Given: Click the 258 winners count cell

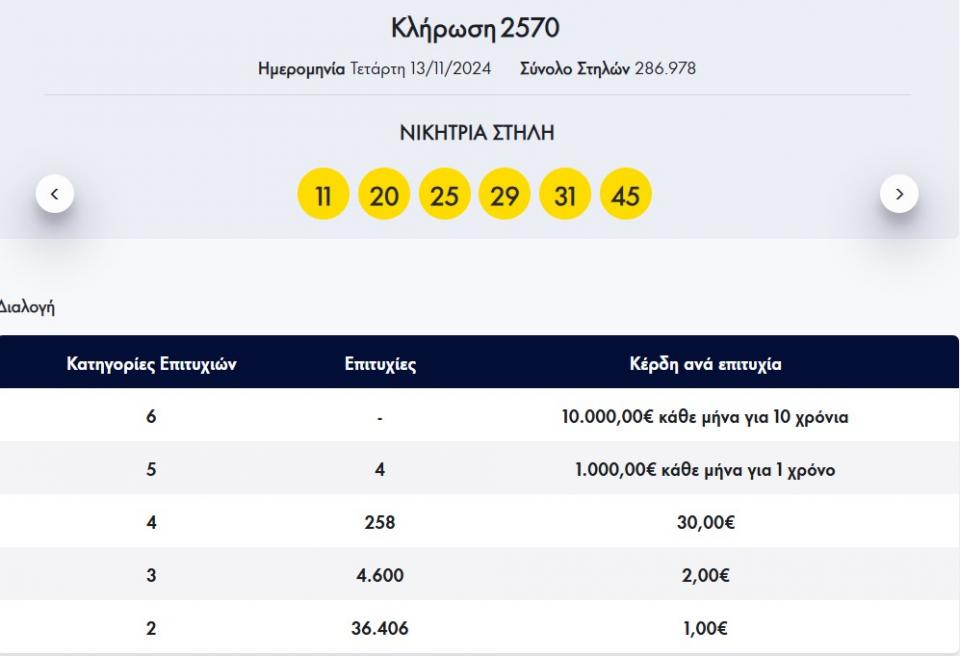Looking at the screenshot, I should [x=380, y=523].
